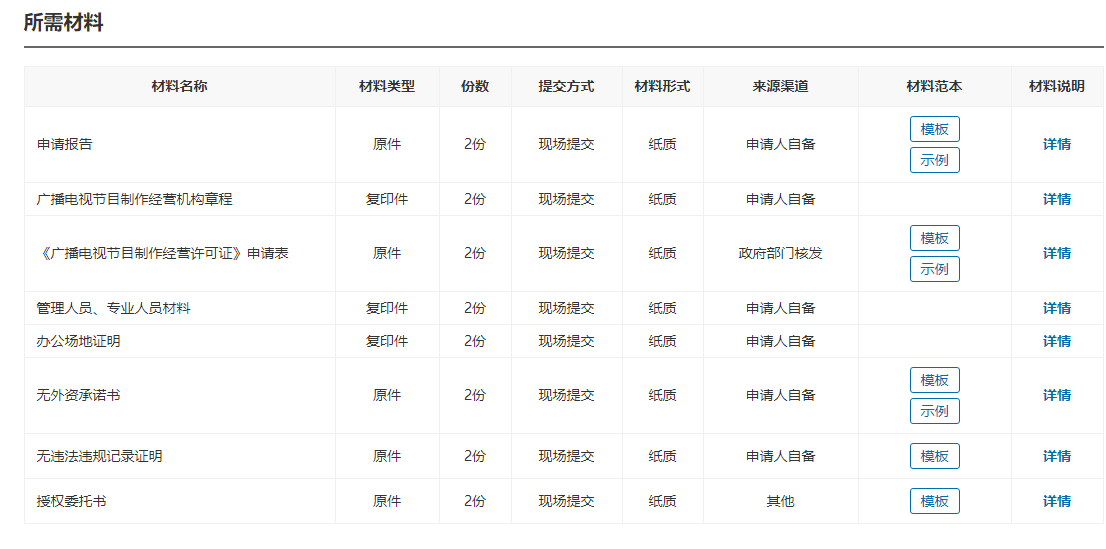Select the 申请报告 material name cell

(65, 144)
